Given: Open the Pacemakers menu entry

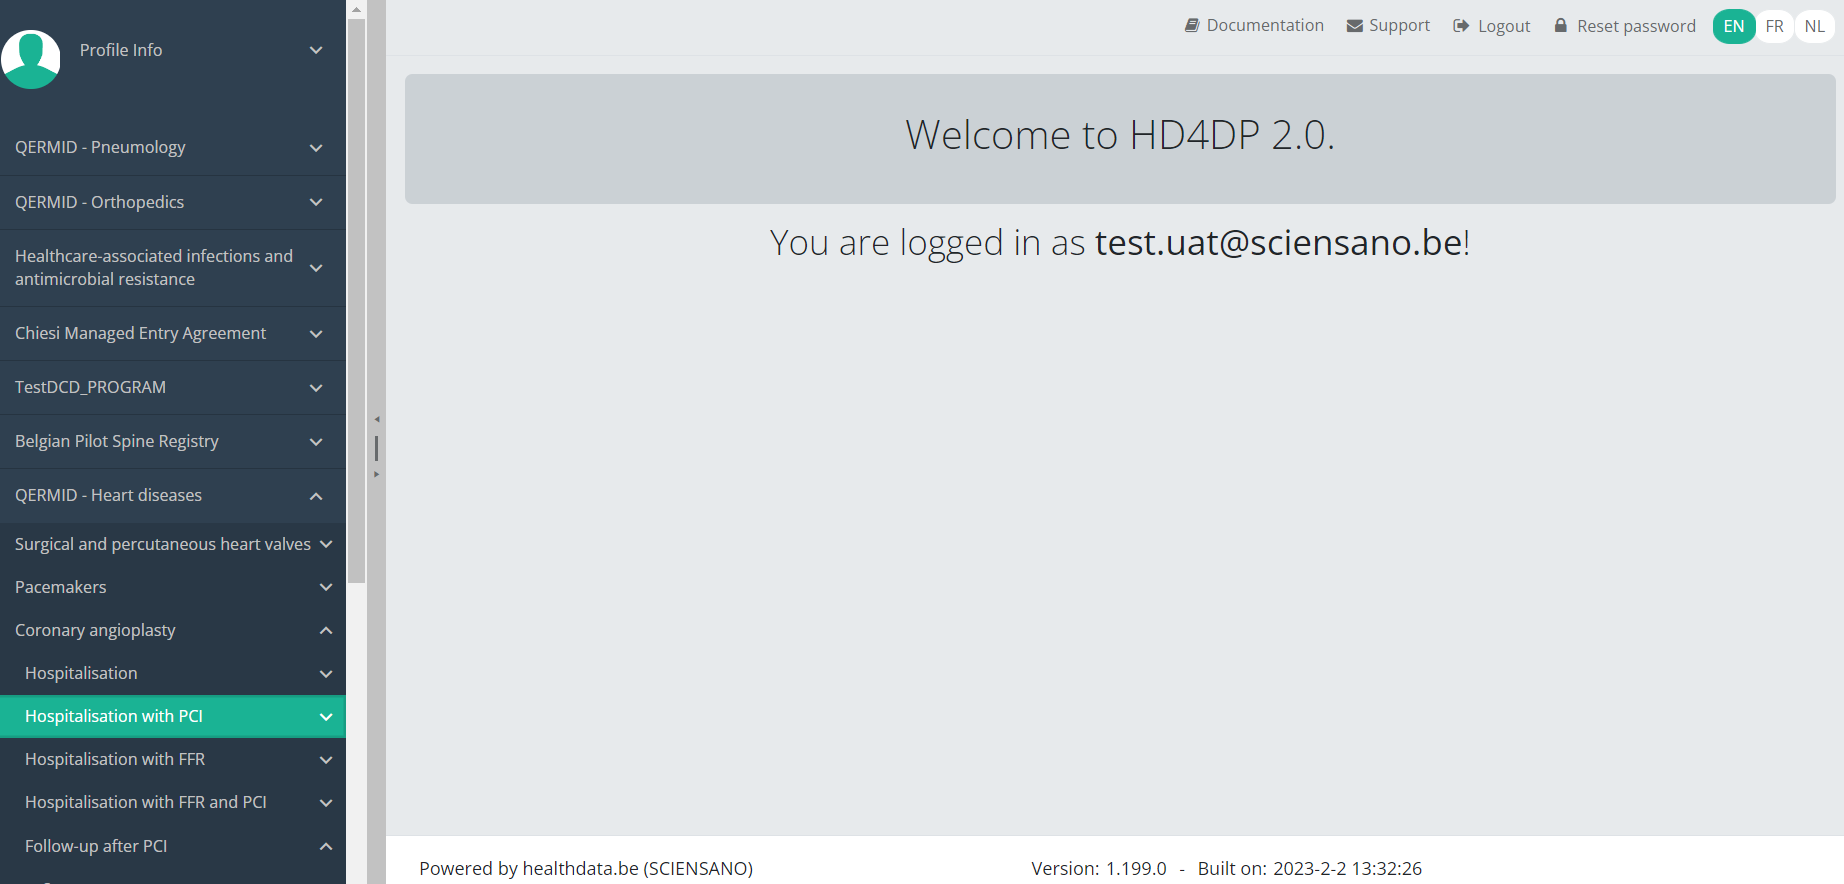Looking at the screenshot, I should click(x=61, y=587).
